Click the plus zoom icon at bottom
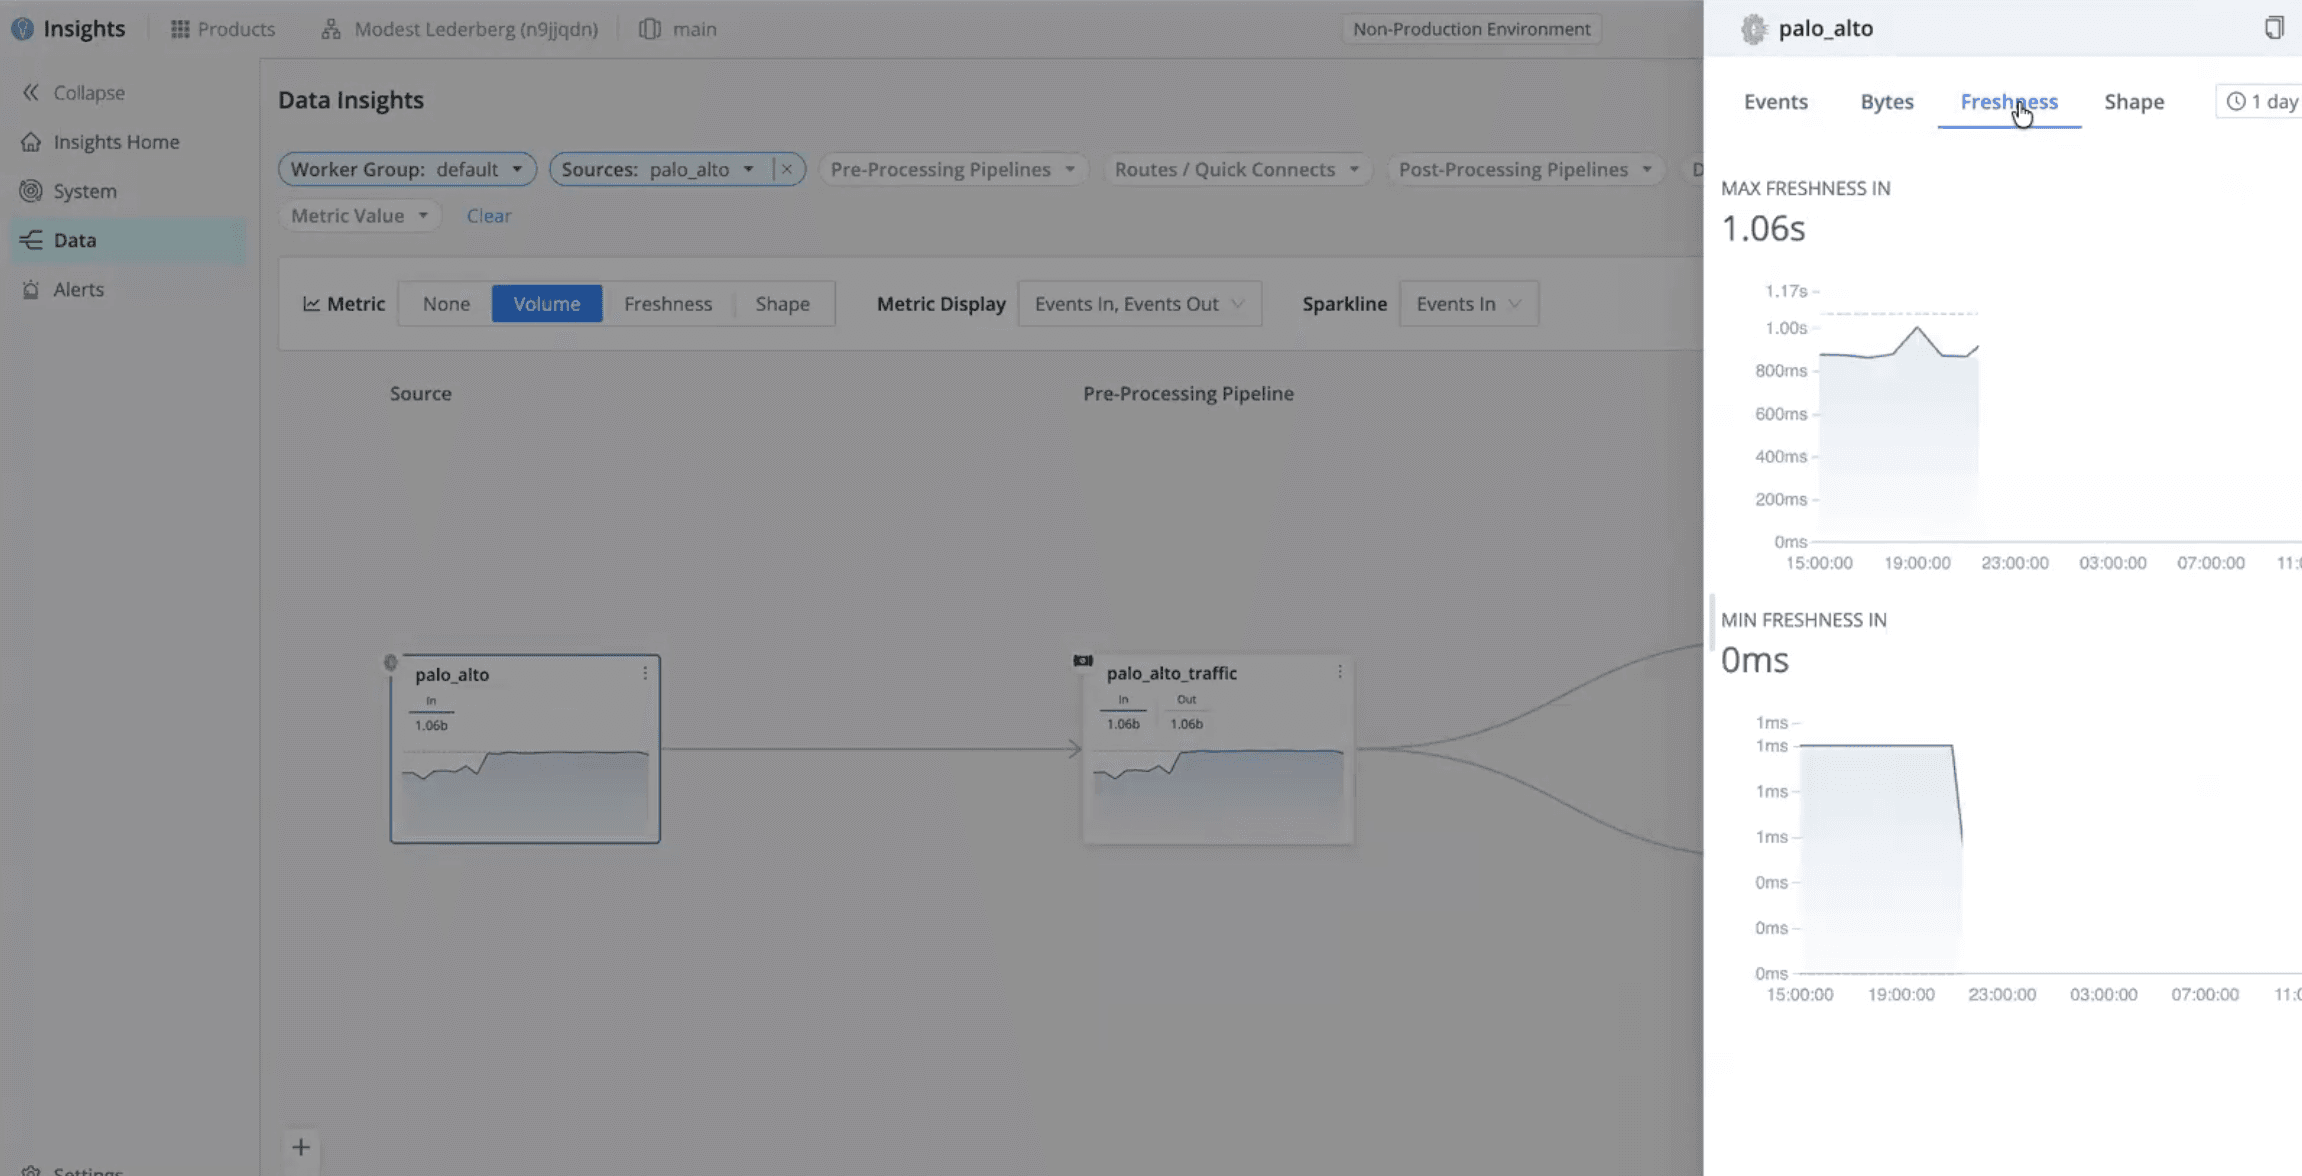2302x1176 pixels. click(301, 1147)
